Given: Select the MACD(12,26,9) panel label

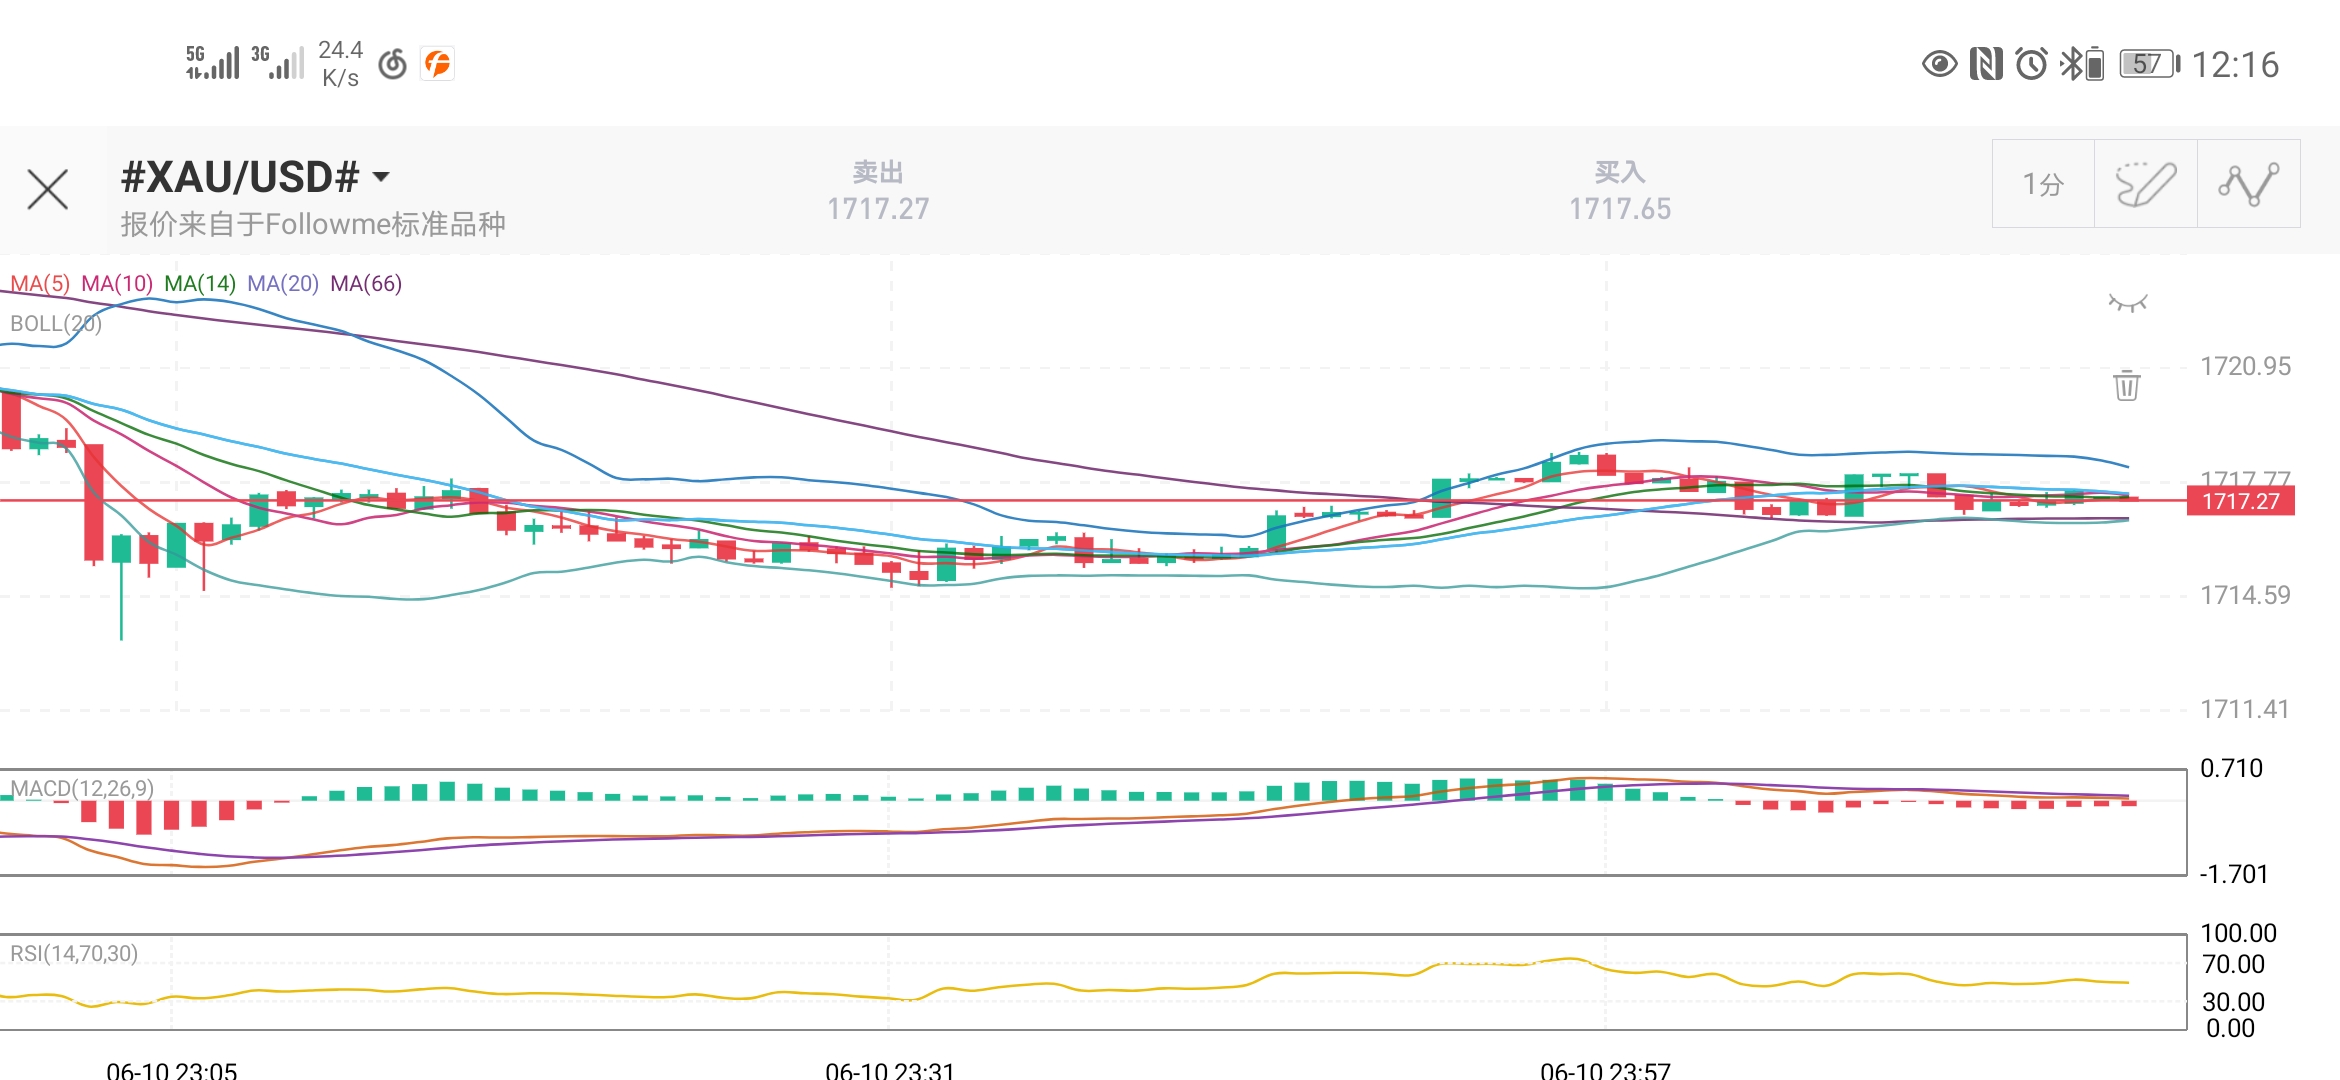Looking at the screenshot, I should pos(82,789).
